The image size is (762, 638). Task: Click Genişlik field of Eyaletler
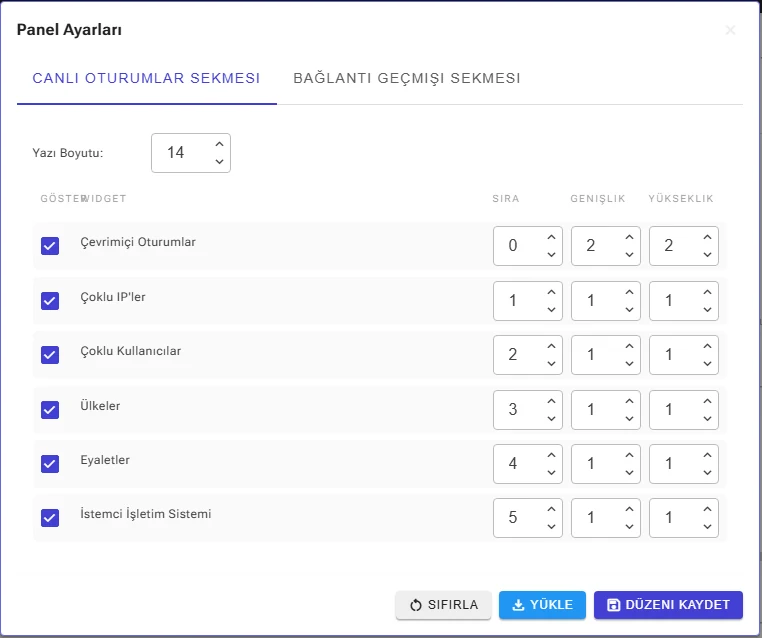[606, 464]
